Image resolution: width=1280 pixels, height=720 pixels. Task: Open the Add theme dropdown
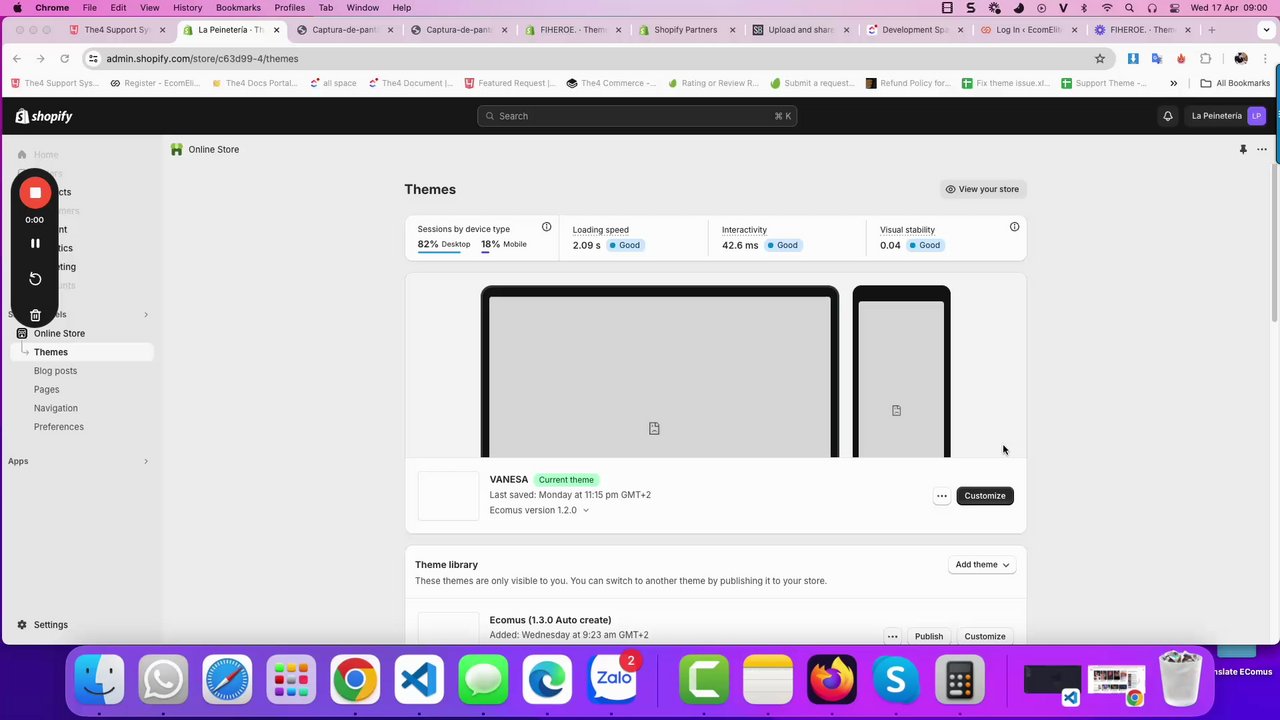click(982, 565)
